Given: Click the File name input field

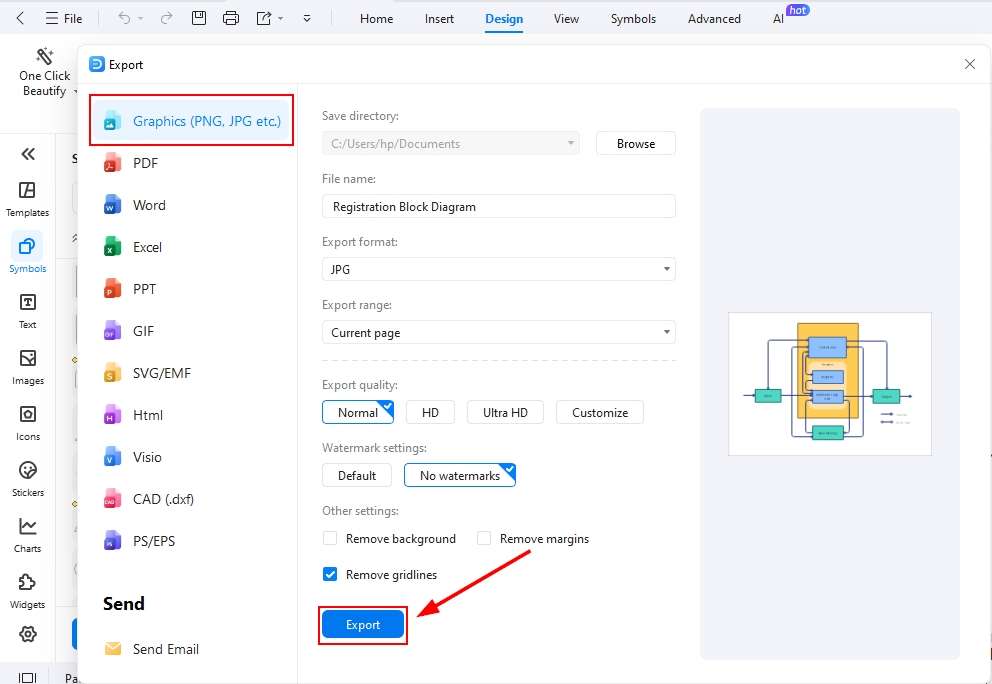Looking at the screenshot, I should pyautogui.click(x=498, y=206).
